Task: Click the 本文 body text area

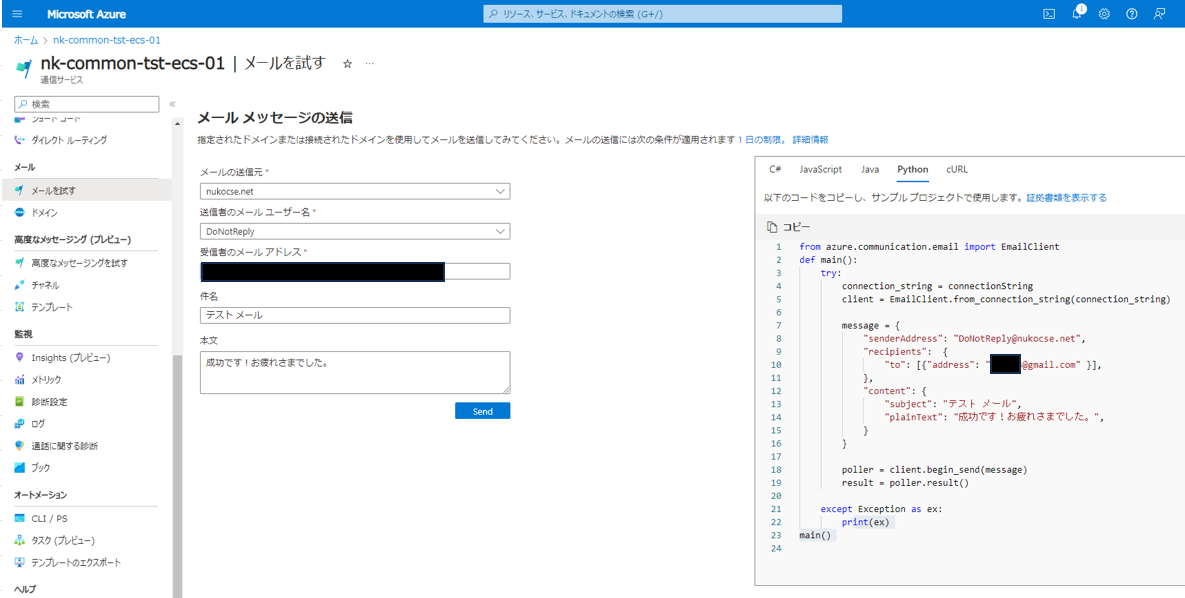Action: pos(355,373)
